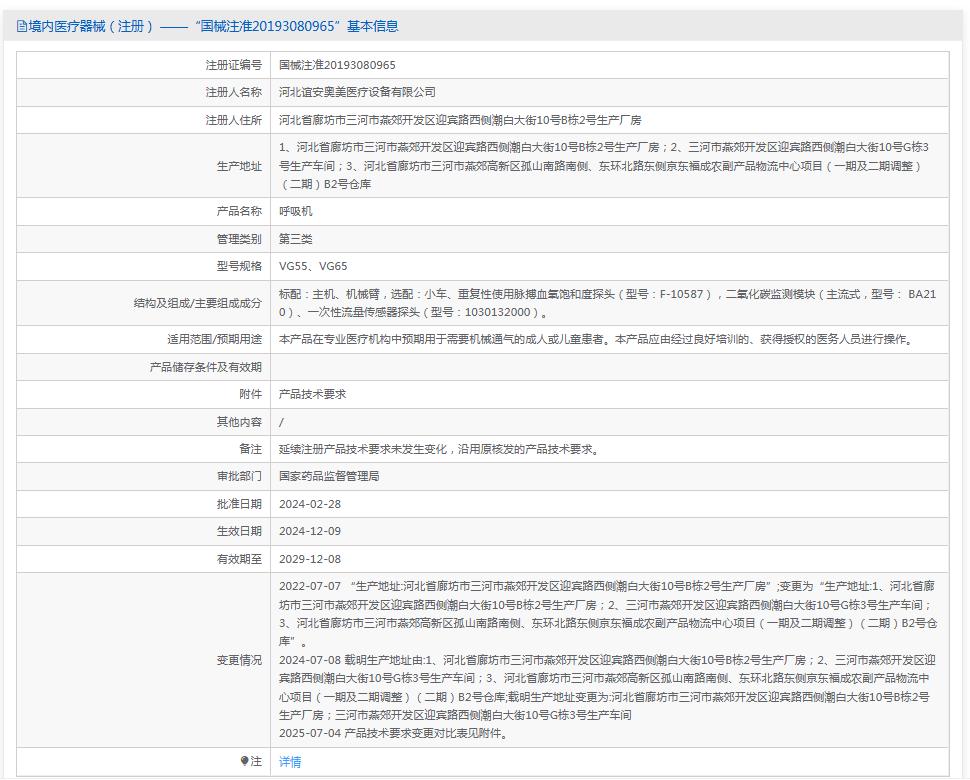Screen dimensions: 970x780
Task: Click the lightbulb icon next to 注
Action: (x=245, y=763)
